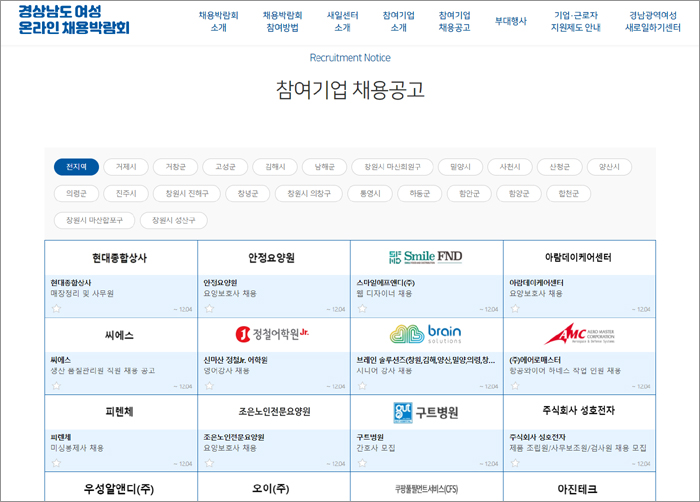Open the 채용박람회 참여방법 menu

pos(283,21)
